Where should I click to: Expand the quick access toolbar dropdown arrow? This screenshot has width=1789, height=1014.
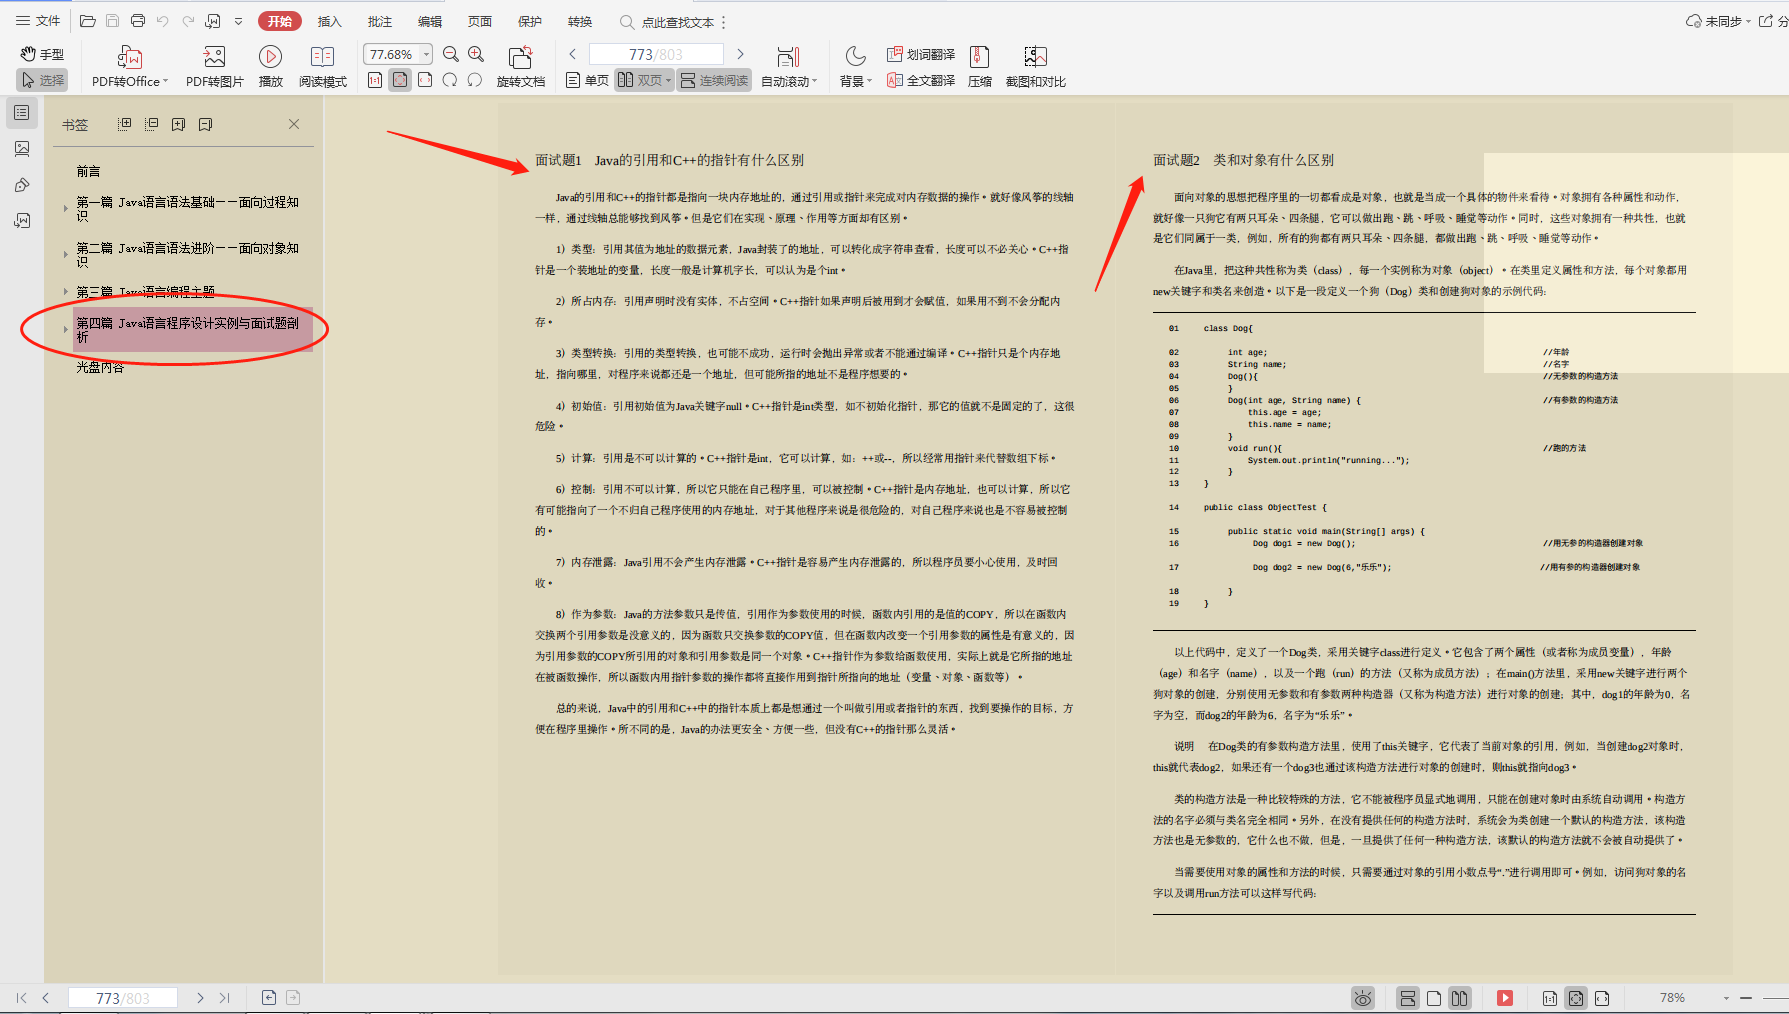point(238,21)
